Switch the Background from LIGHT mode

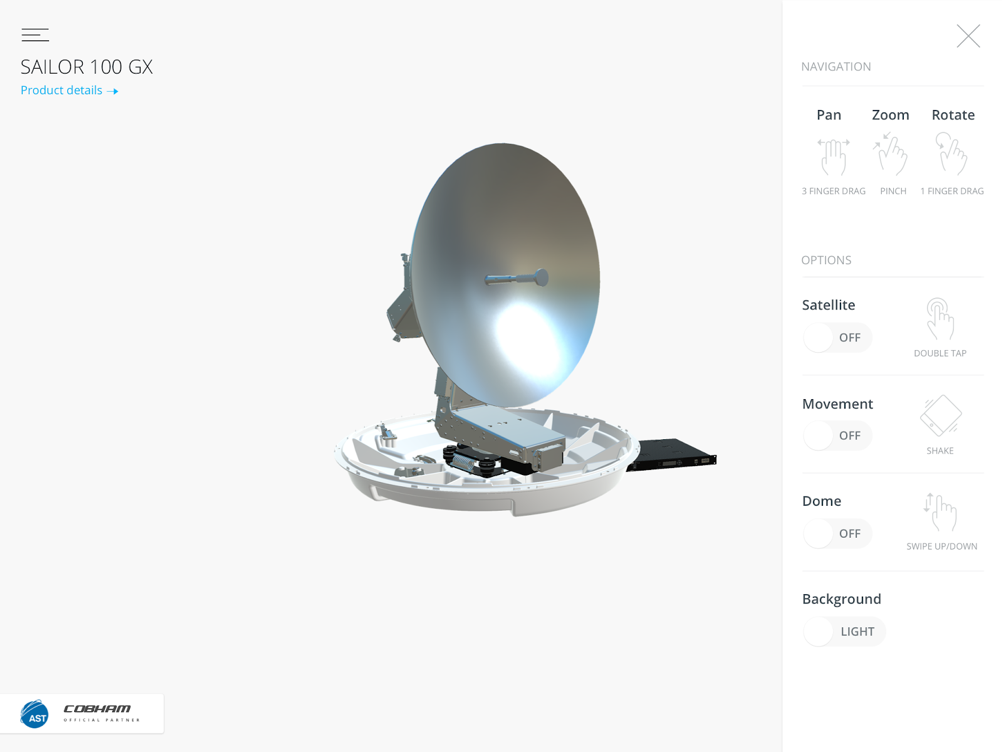[844, 631]
